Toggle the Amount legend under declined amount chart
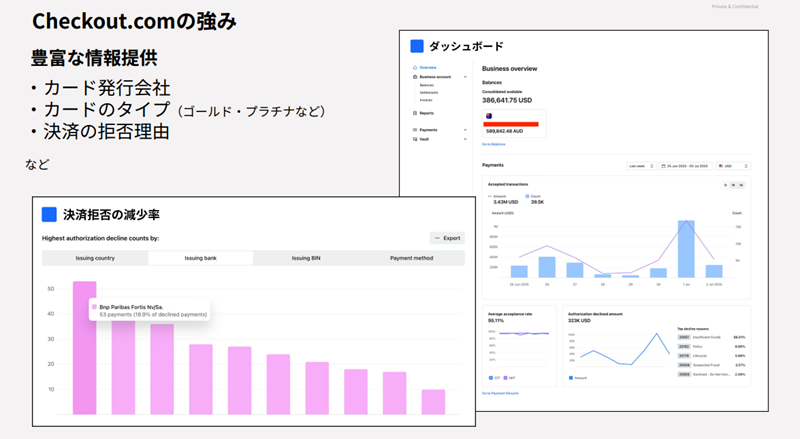Image resolution: width=800 pixels, height=439 pixels. (570, 379)
